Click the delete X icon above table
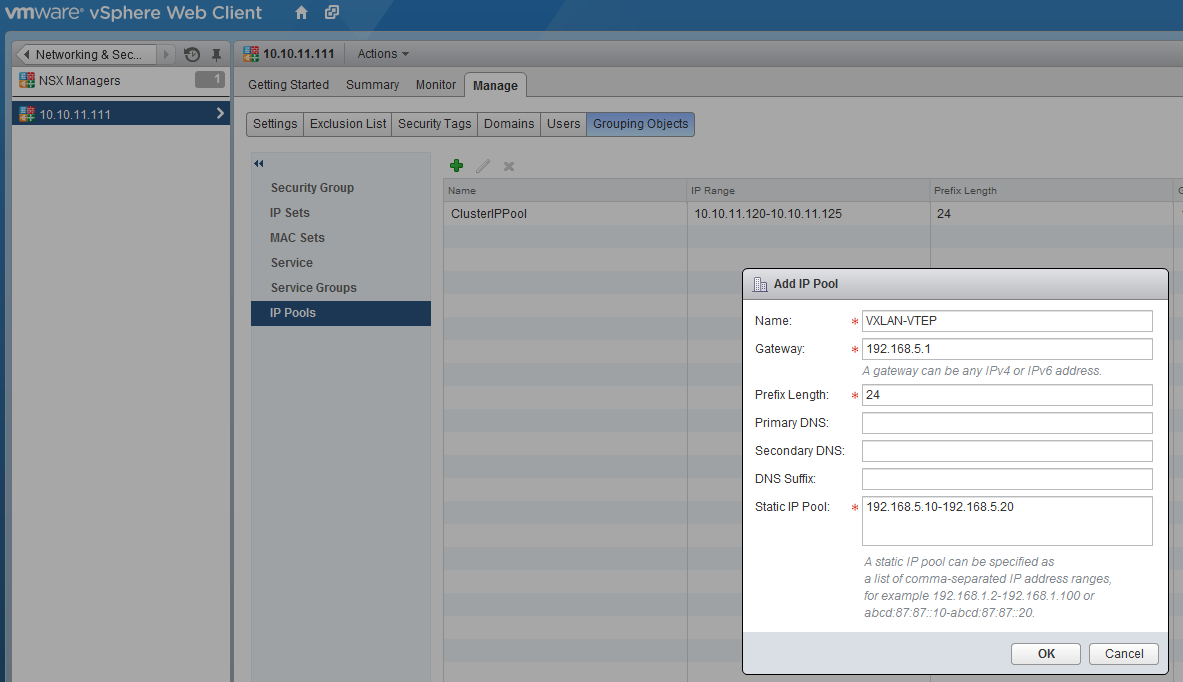The image size is (1183, 682). tap(509, 166)
